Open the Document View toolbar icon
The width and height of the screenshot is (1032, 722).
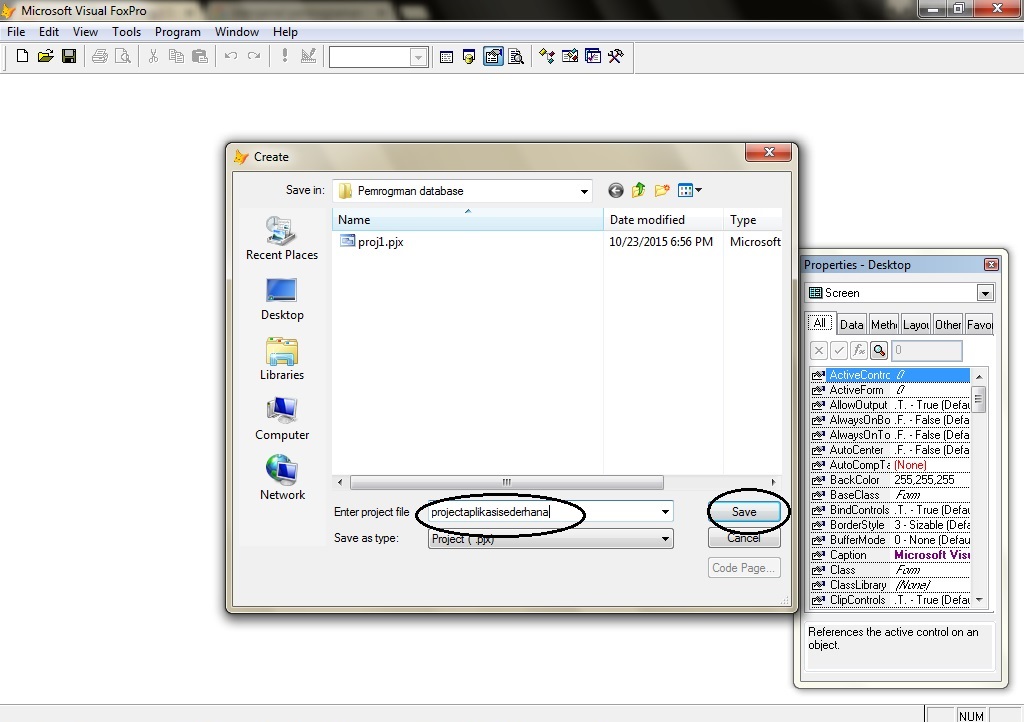[517, 57]
